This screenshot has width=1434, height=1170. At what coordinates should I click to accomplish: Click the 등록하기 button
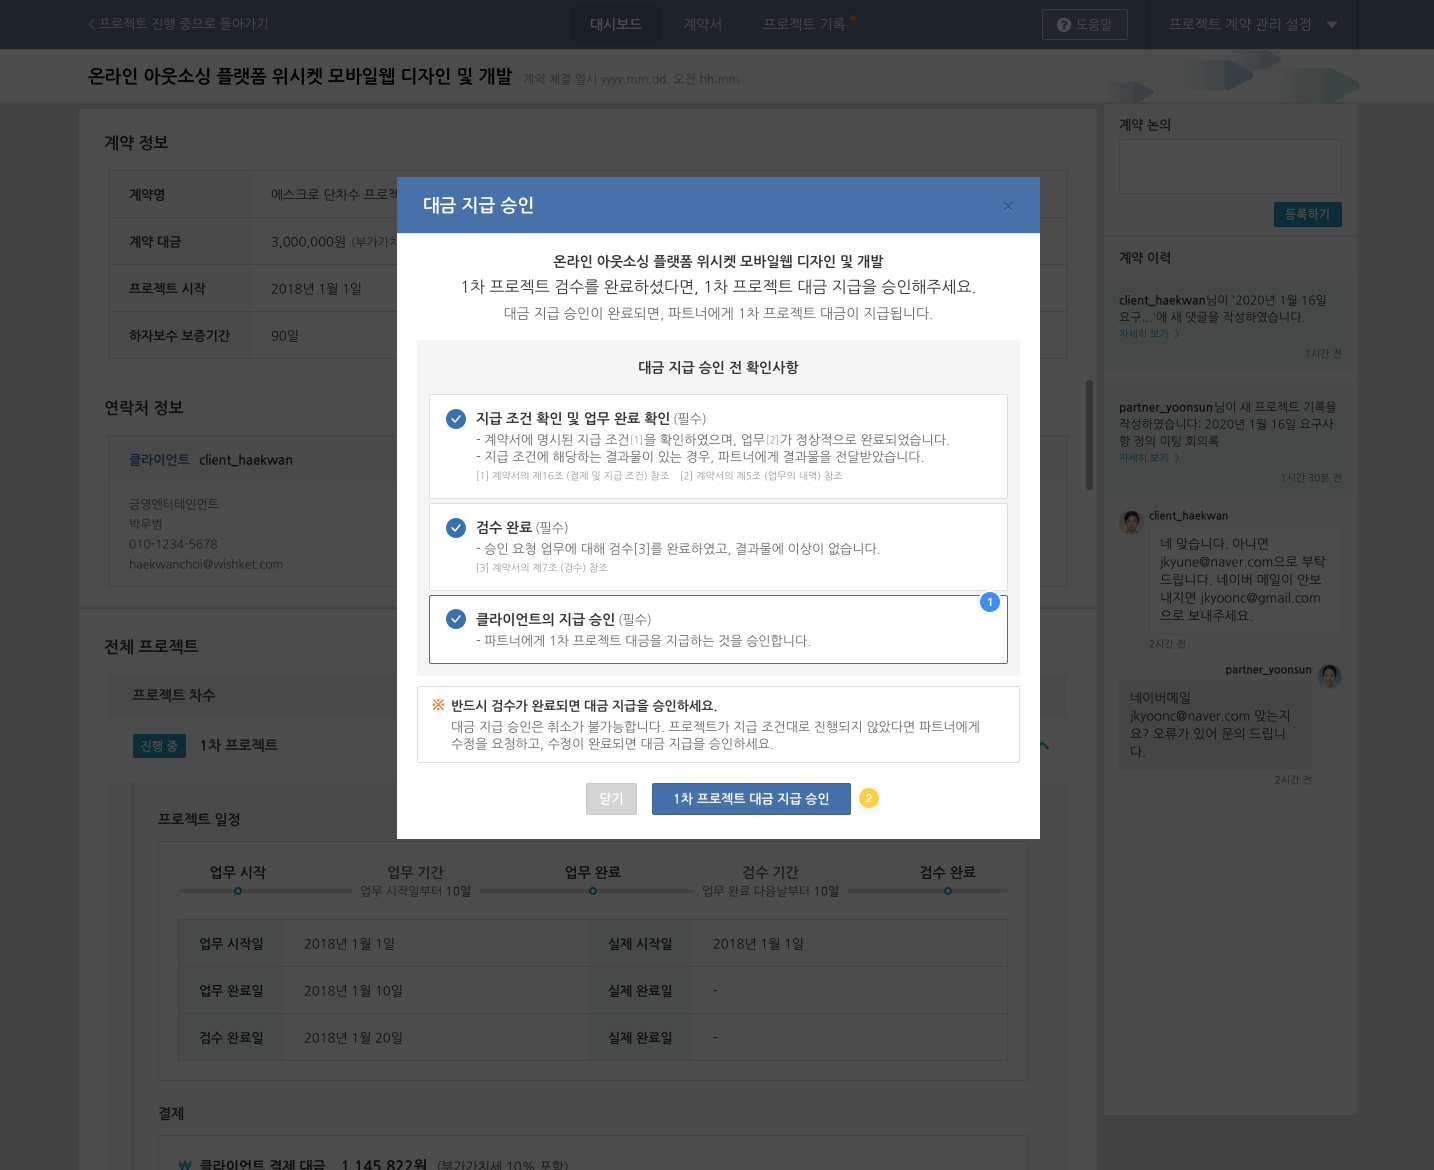1307,214
